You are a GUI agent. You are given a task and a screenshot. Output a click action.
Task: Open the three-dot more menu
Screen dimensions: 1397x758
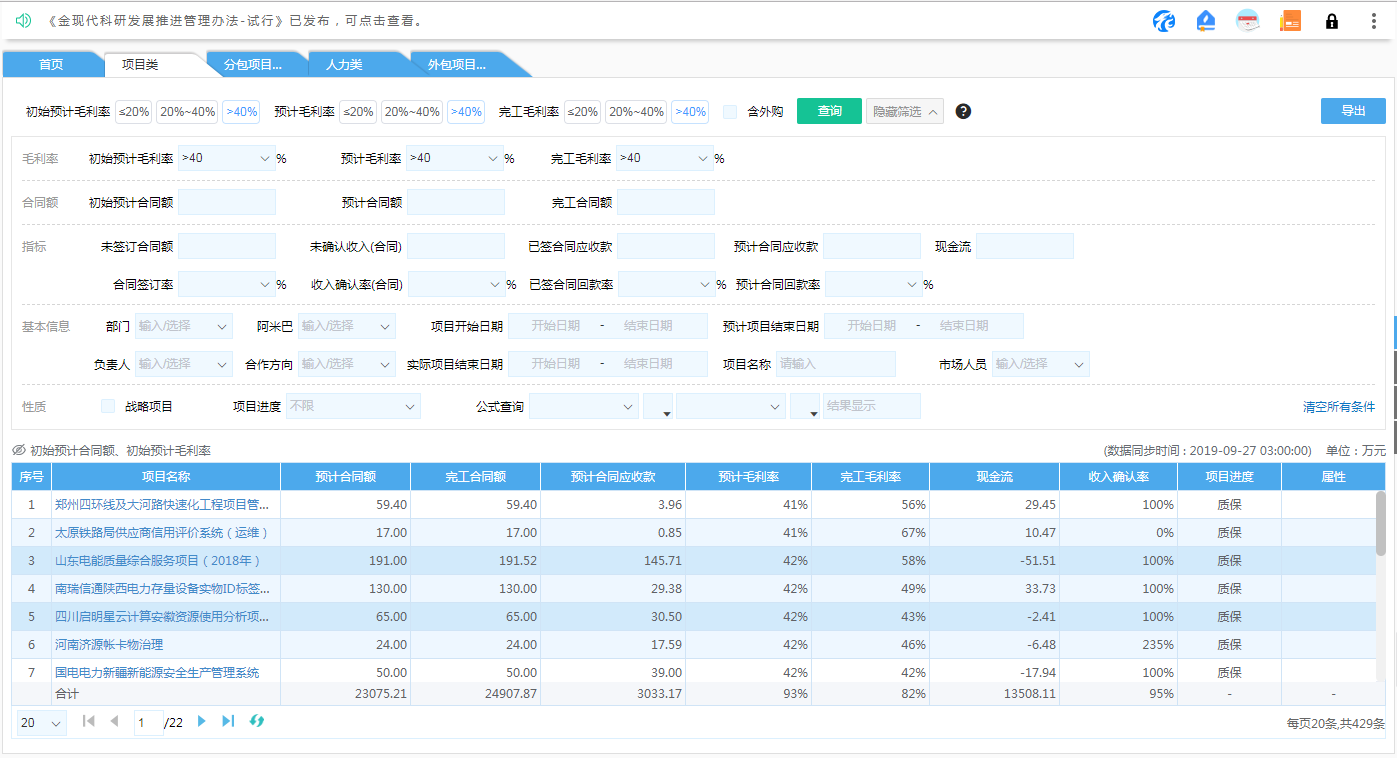pos(1373,21)
